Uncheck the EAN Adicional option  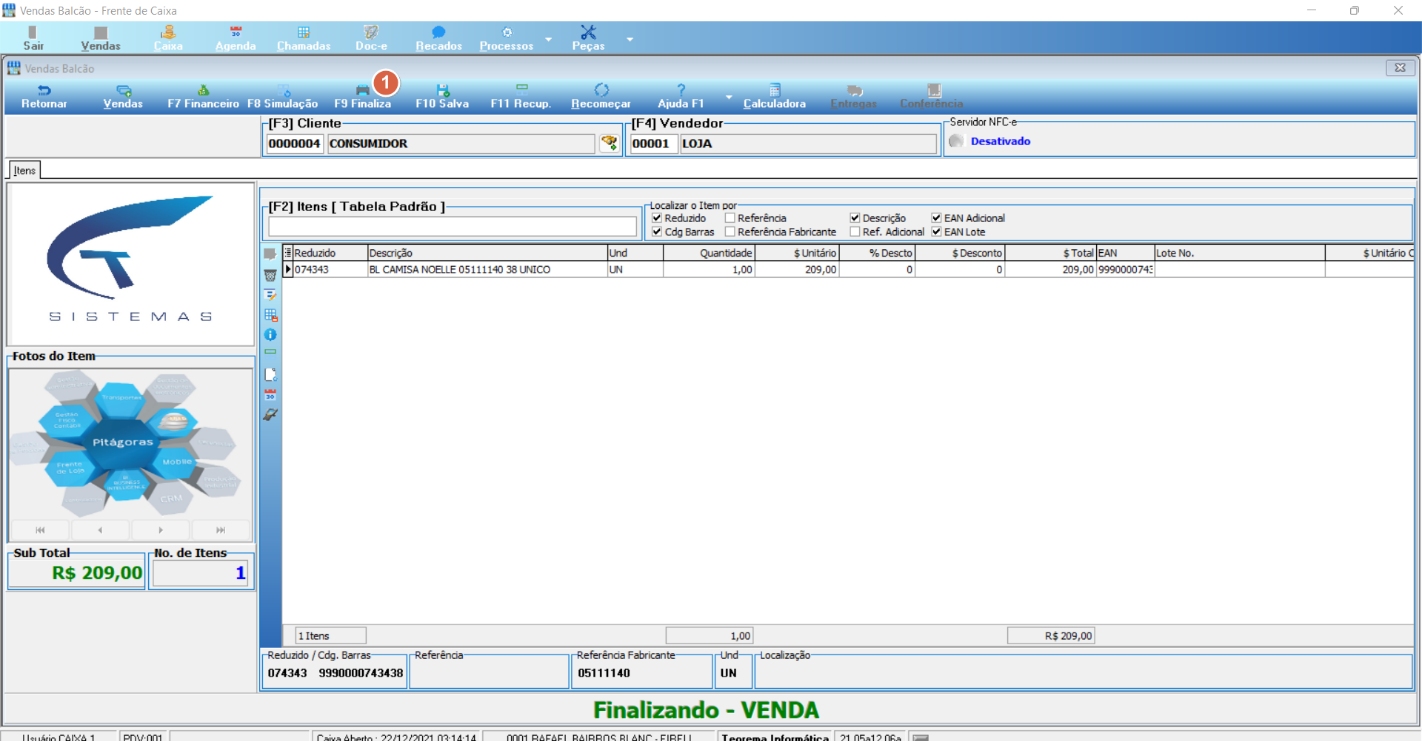(936, 218)
